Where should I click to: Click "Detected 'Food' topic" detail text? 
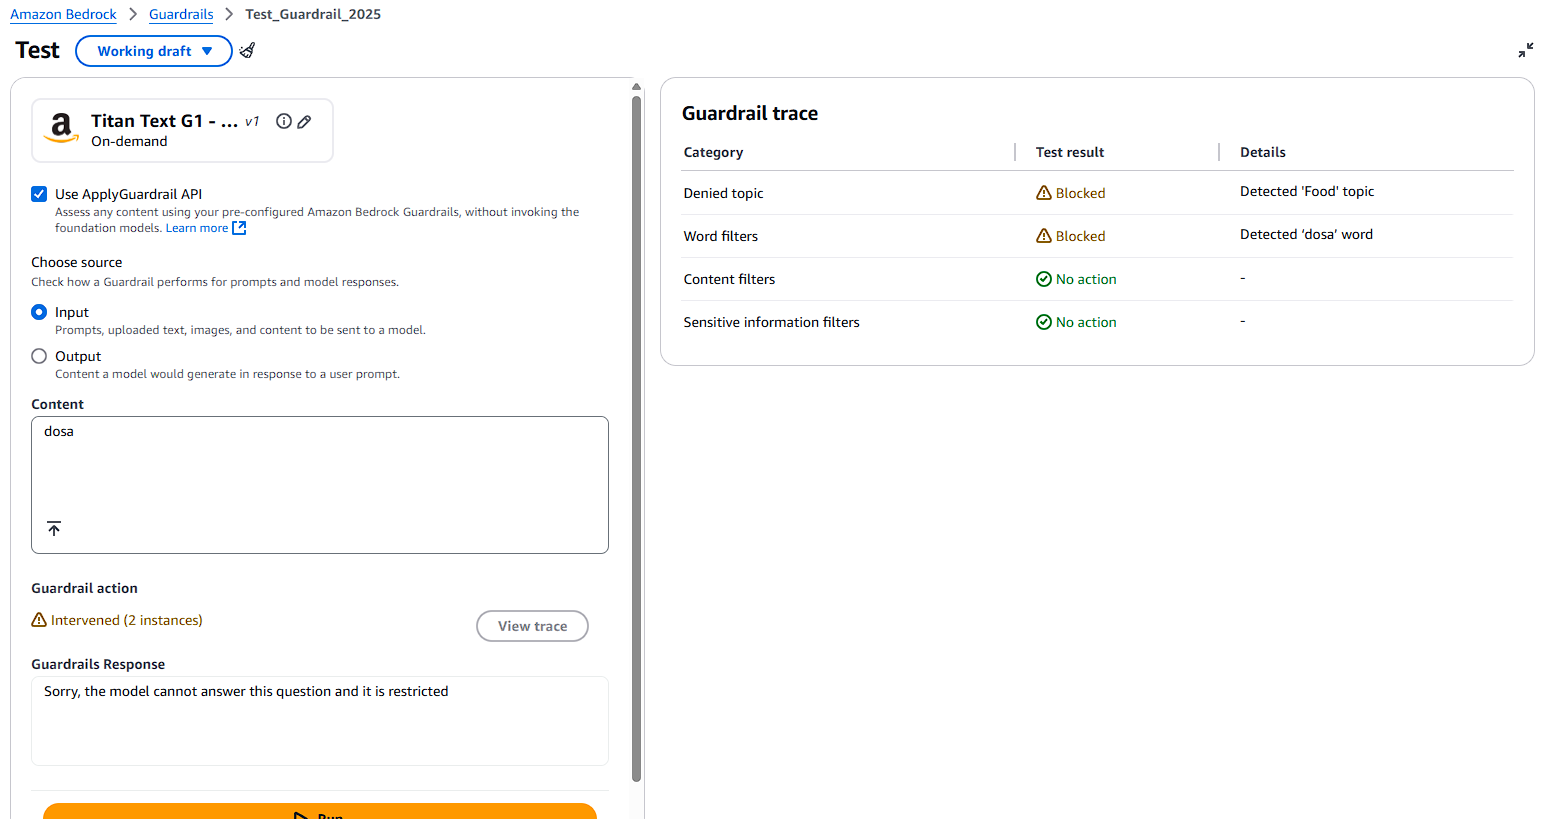[x=1307, y=191]
